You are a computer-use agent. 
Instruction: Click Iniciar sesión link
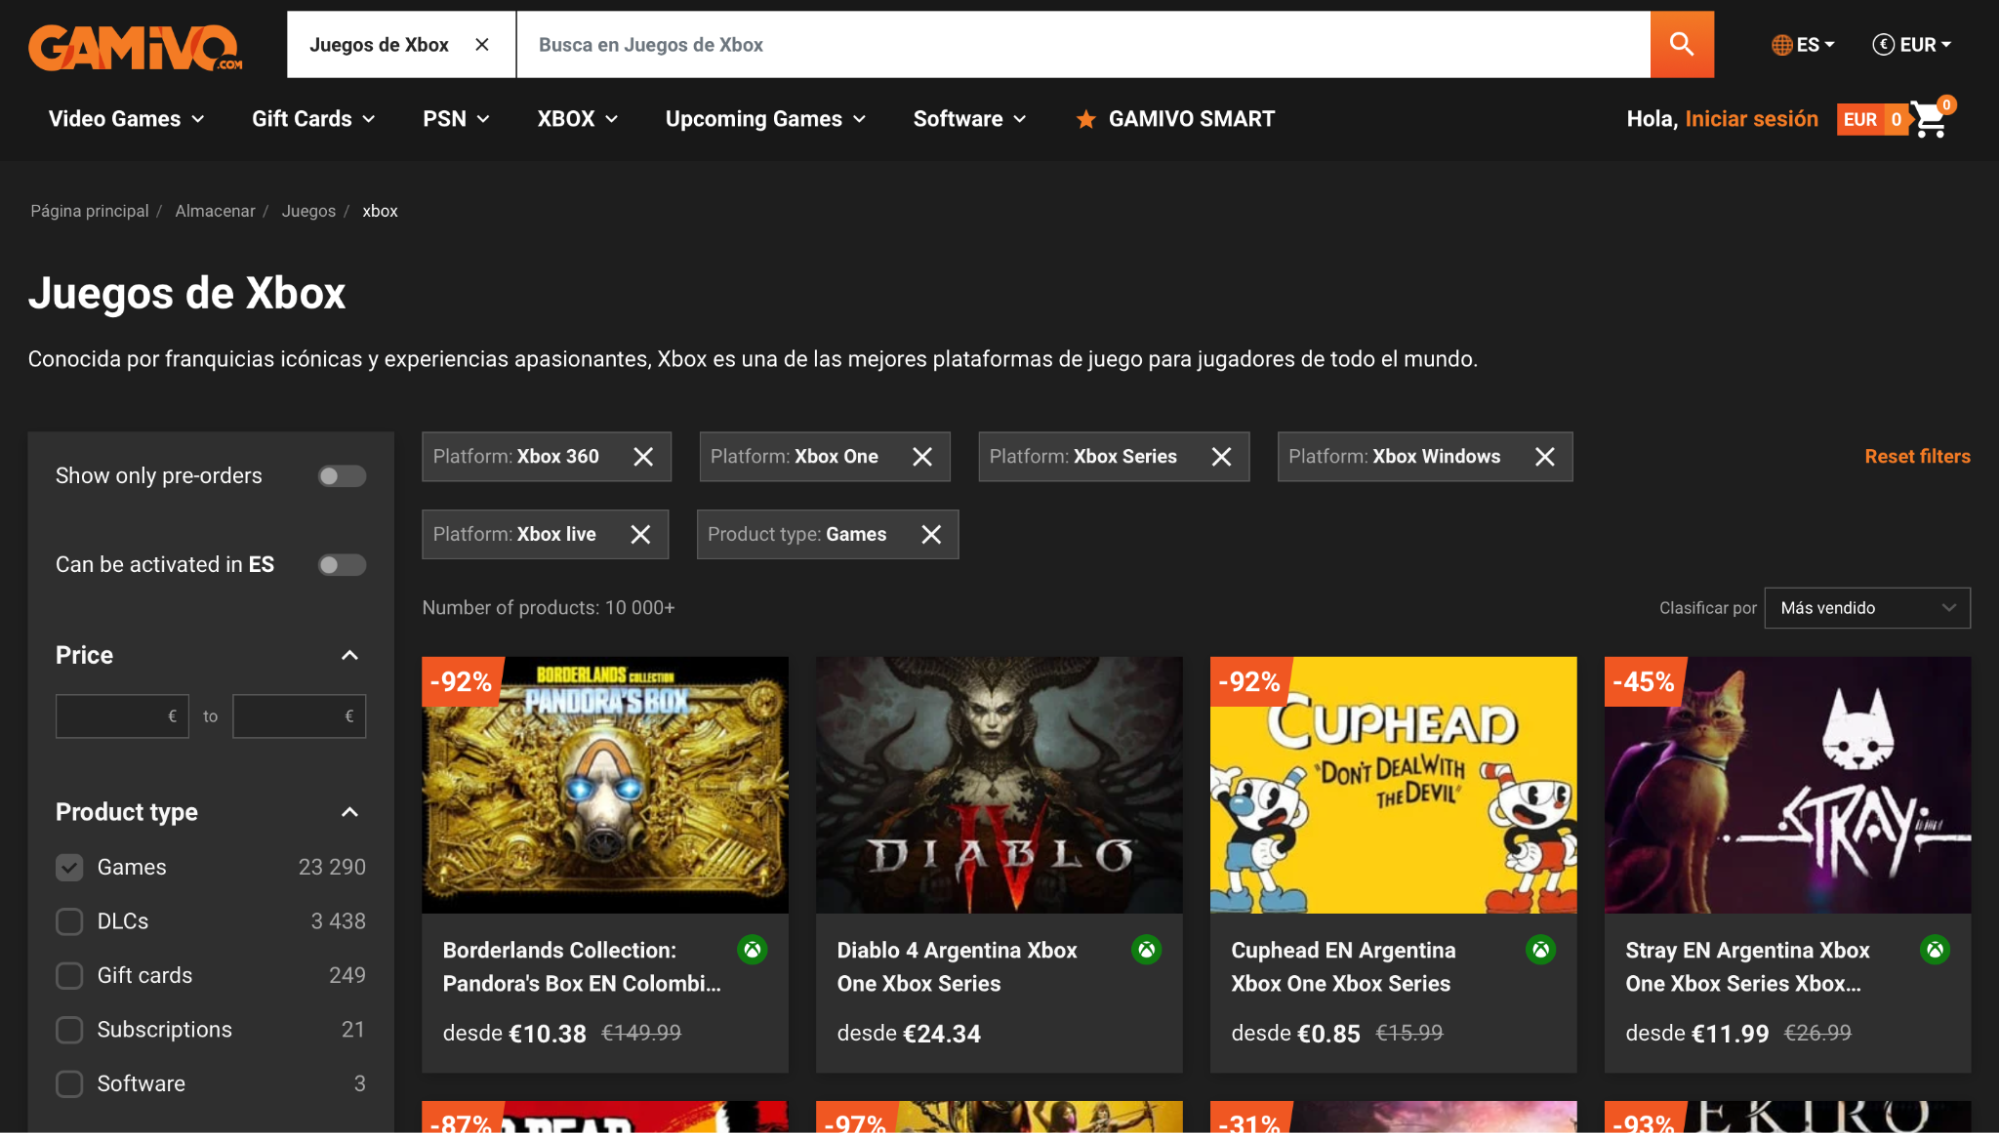click(x=1751, y=119)
